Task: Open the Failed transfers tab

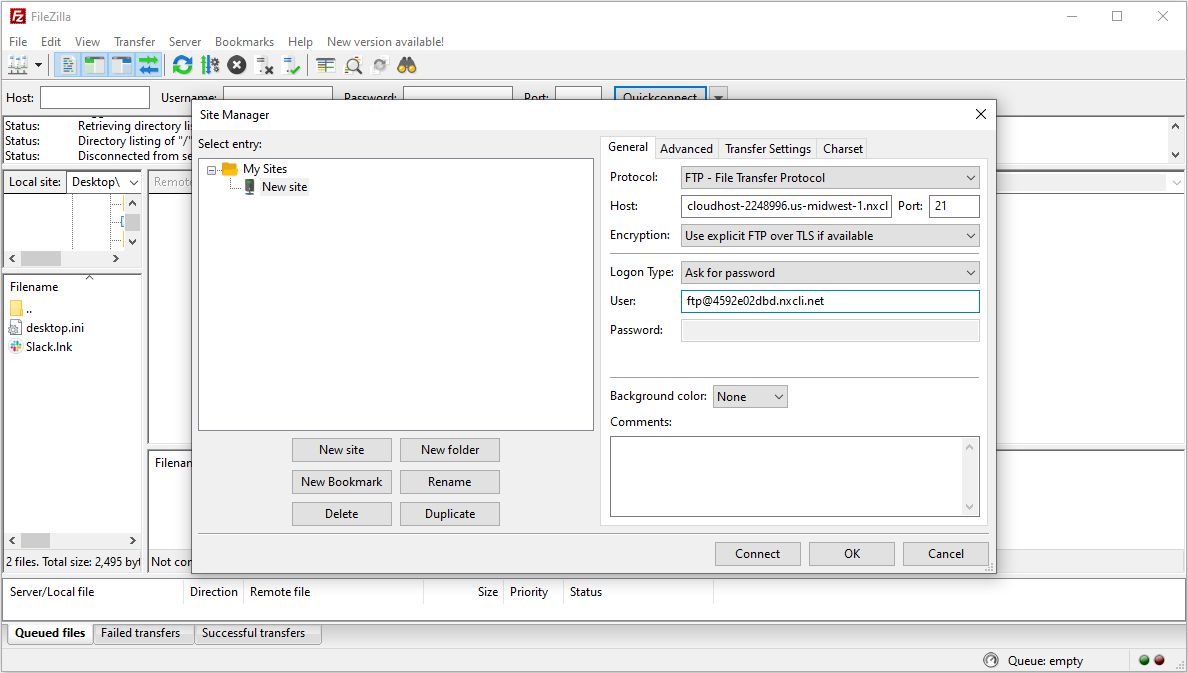Action: 140,633
